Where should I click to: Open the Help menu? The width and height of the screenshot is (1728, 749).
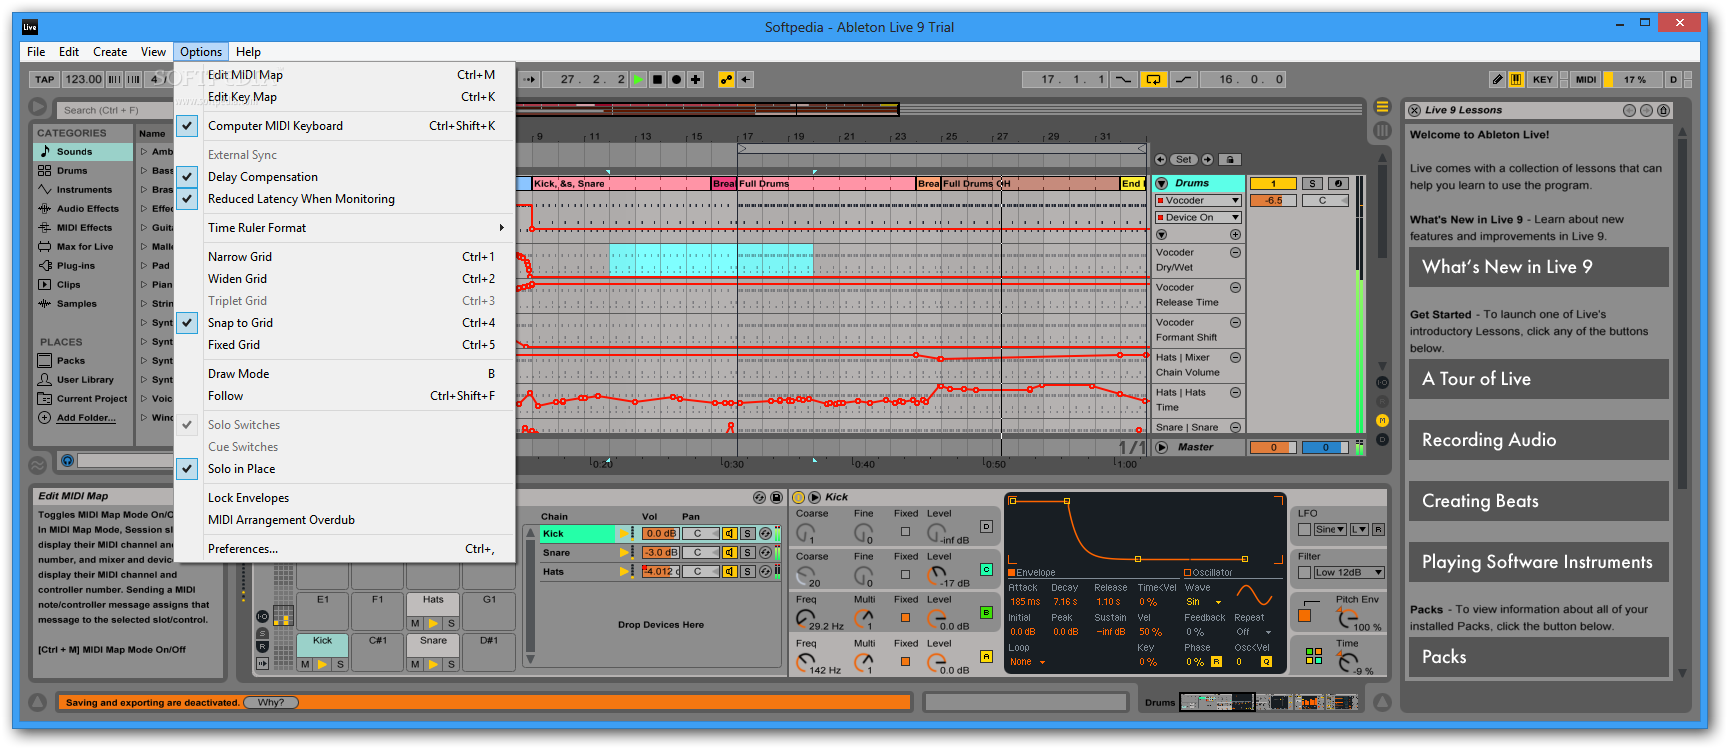coord(248,52)
